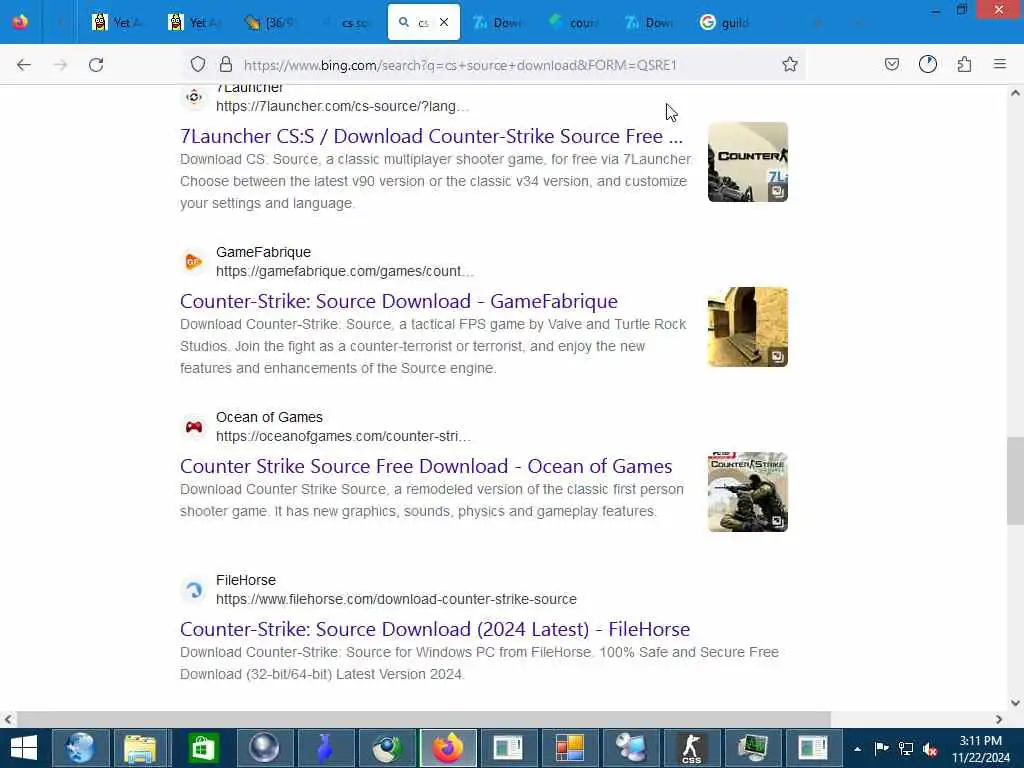
Task: Save page to Pocket
Action: (891, 64)
